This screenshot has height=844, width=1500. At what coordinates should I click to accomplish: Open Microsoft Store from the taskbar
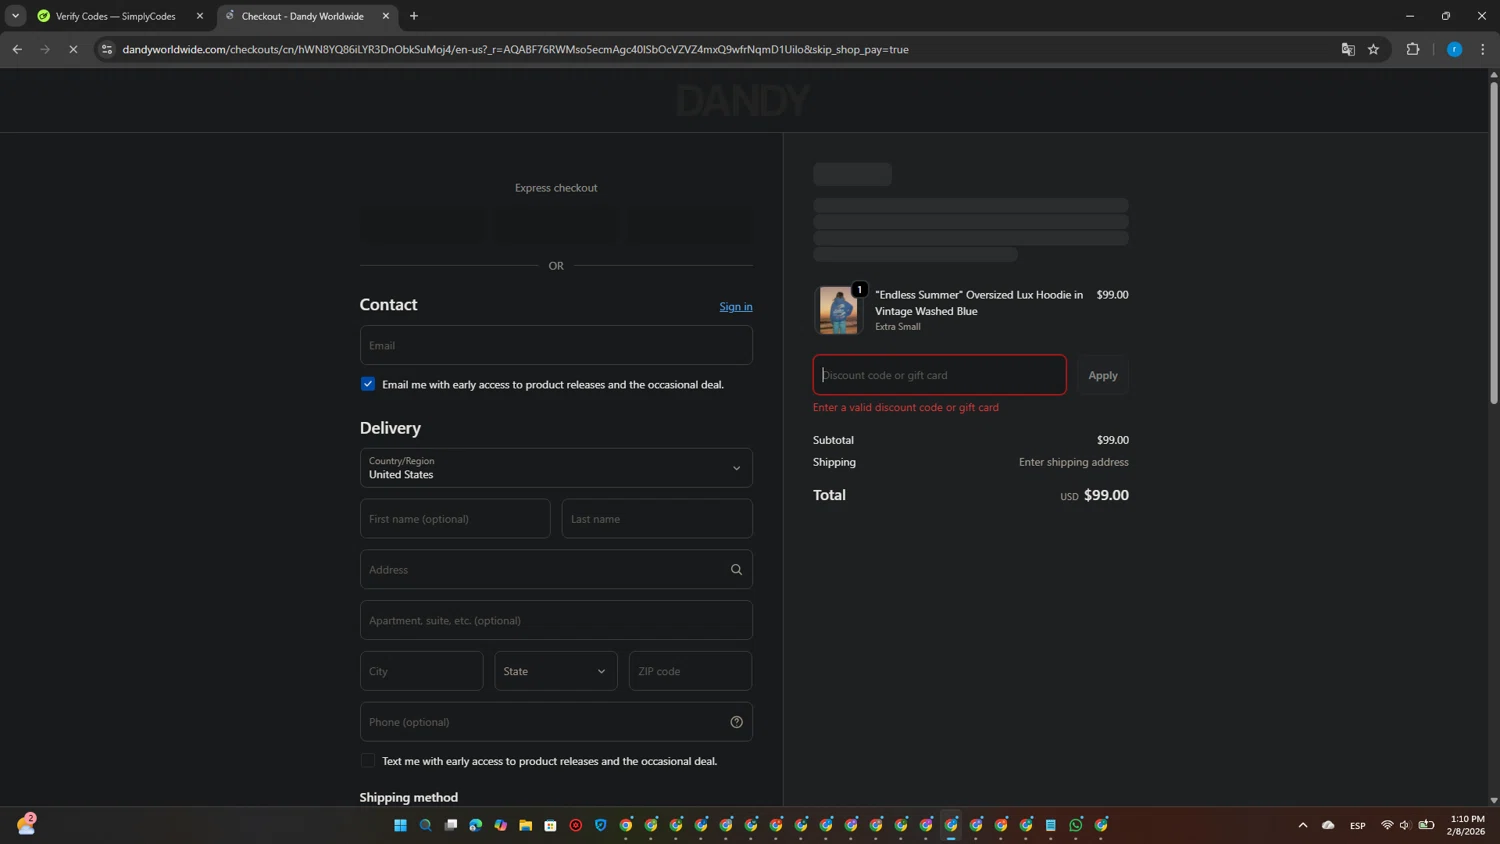coord(550,825)
